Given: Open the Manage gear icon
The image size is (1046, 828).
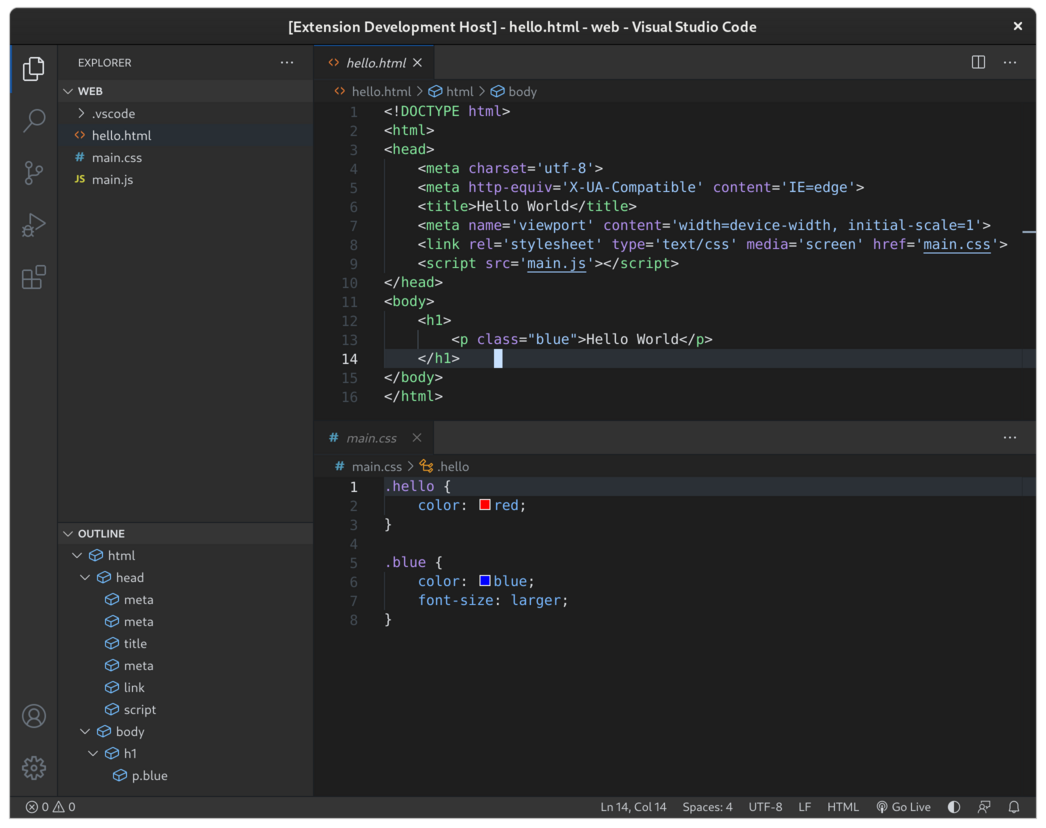Looking at the screenshot, I should click(33, 767).
